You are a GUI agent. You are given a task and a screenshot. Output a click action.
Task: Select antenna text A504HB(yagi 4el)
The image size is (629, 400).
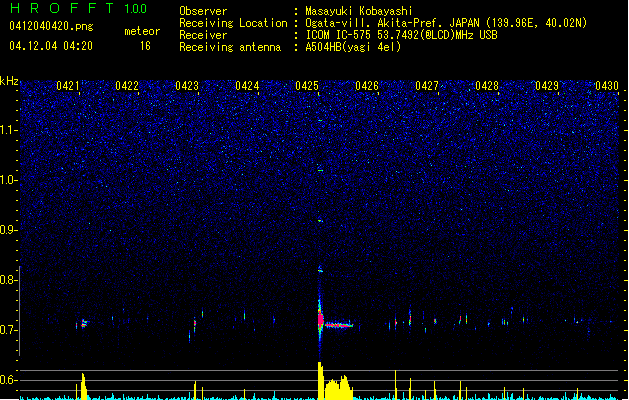click(353, 47)
